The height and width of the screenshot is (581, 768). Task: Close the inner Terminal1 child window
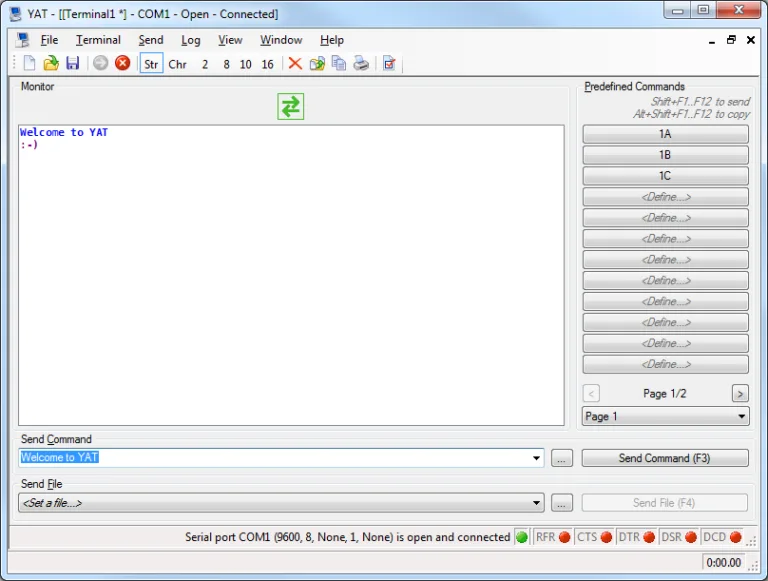750,40
